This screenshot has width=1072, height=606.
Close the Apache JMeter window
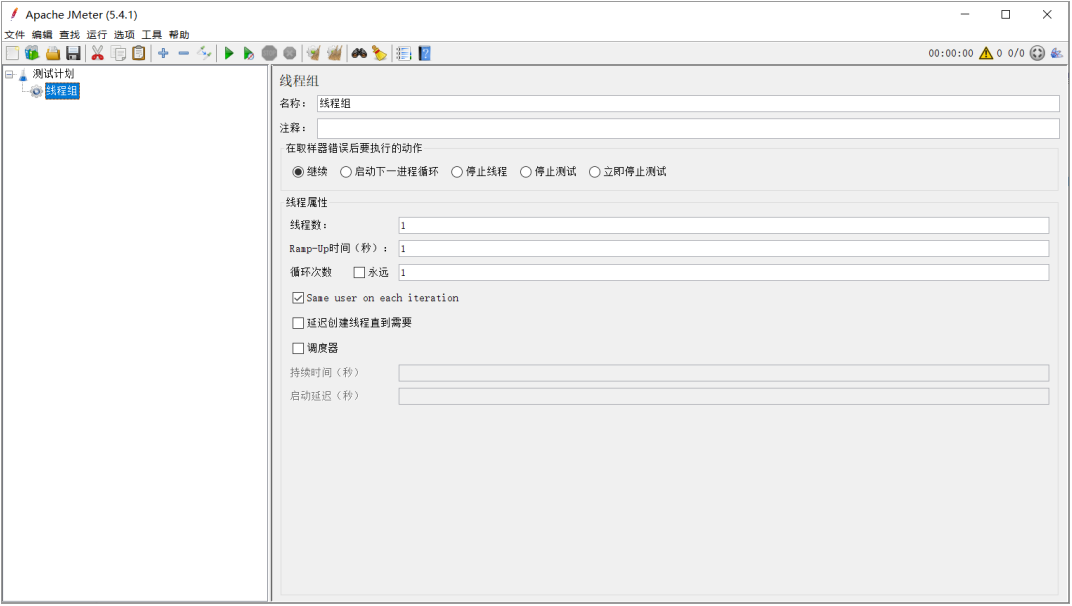[1047, 14]
